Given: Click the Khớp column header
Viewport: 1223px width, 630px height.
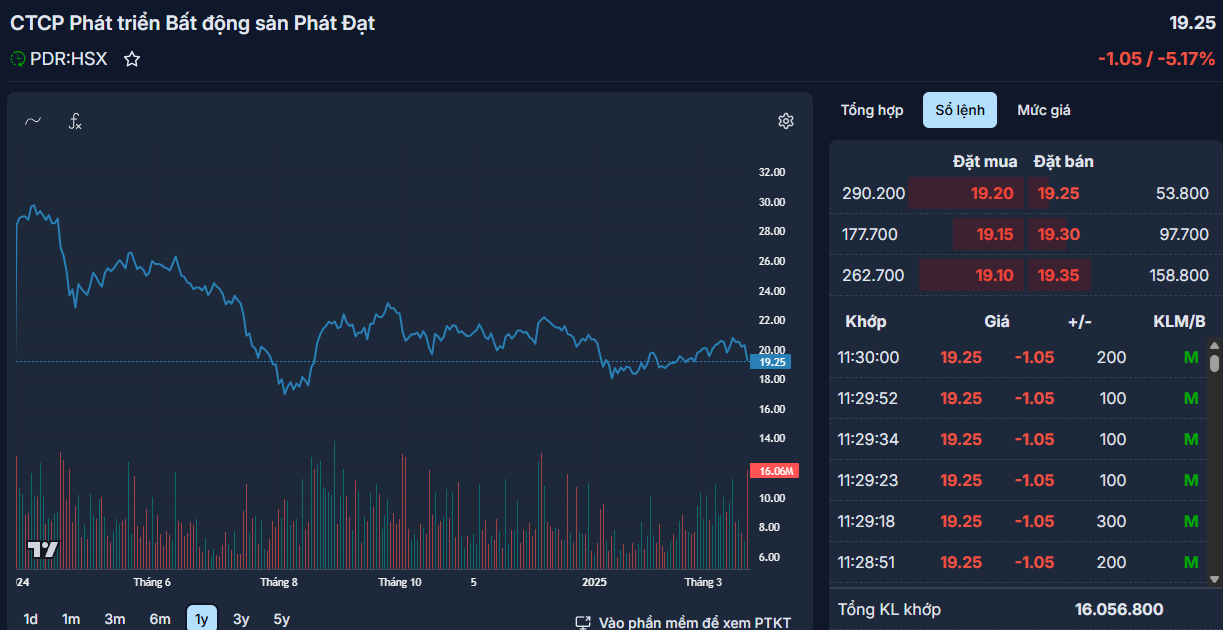Looking at the screenshot, I should coord(866,321).
